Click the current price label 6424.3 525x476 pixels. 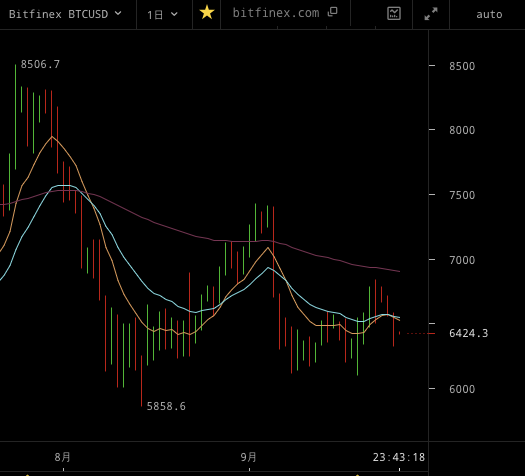coord(468,333)
